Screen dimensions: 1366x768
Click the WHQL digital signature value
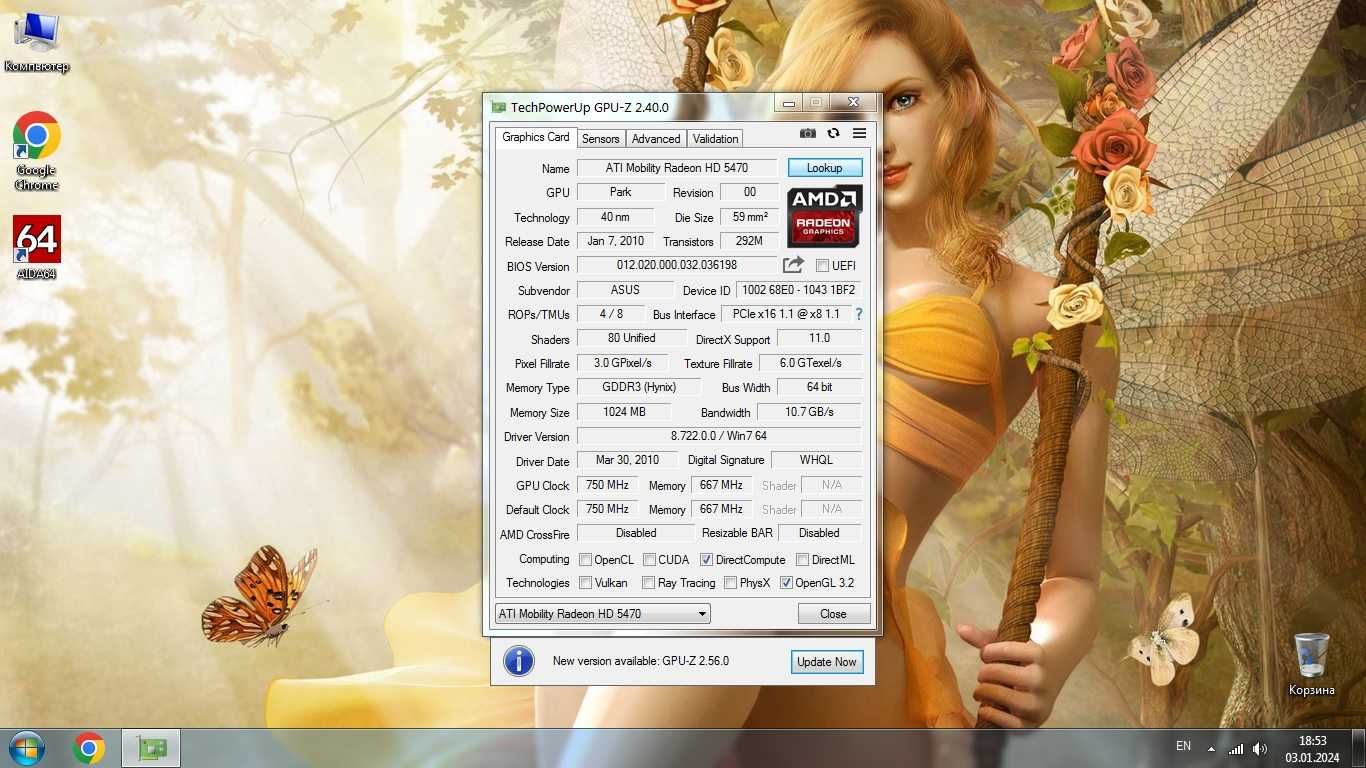[816, 460]
